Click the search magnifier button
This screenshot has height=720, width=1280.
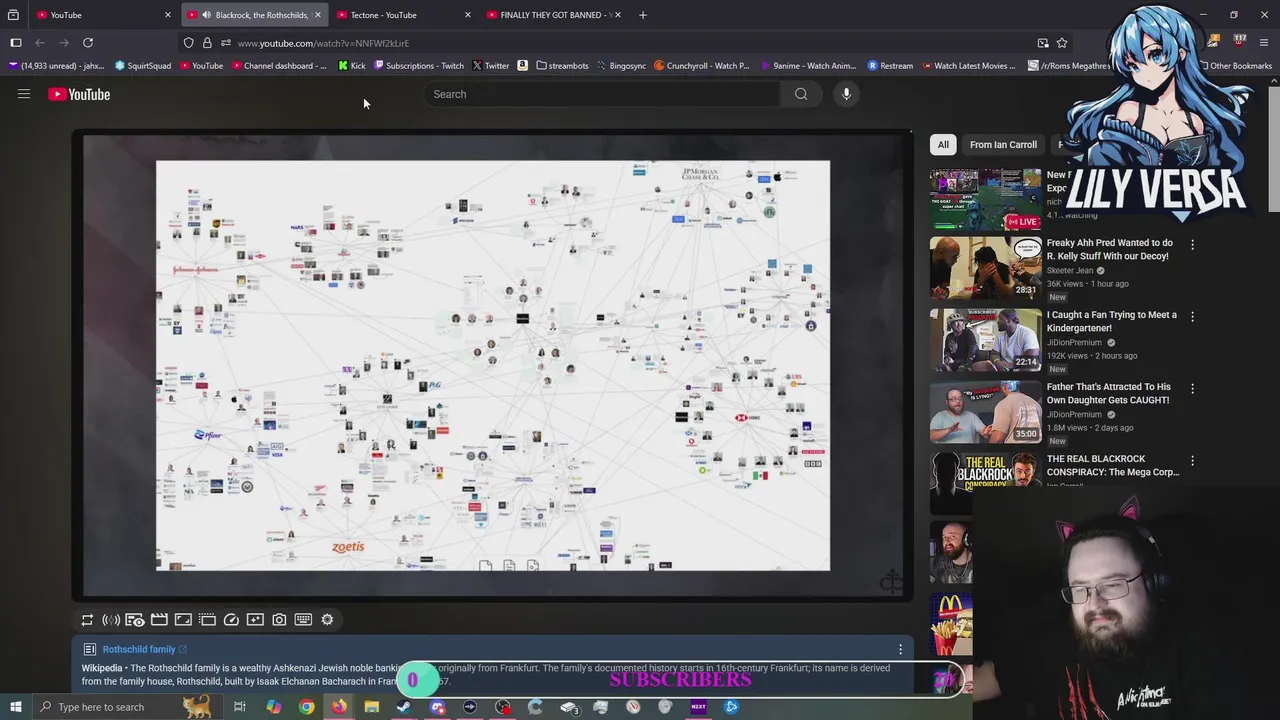(x=801, y=94)
